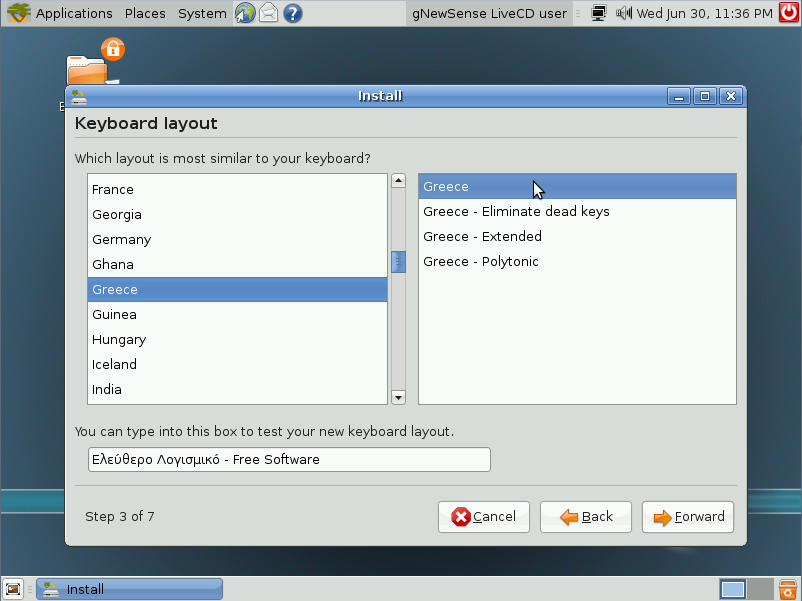This screenshot has width=802, height=601.
Task: Select Iceland in the country list
Action: [237, 364]
